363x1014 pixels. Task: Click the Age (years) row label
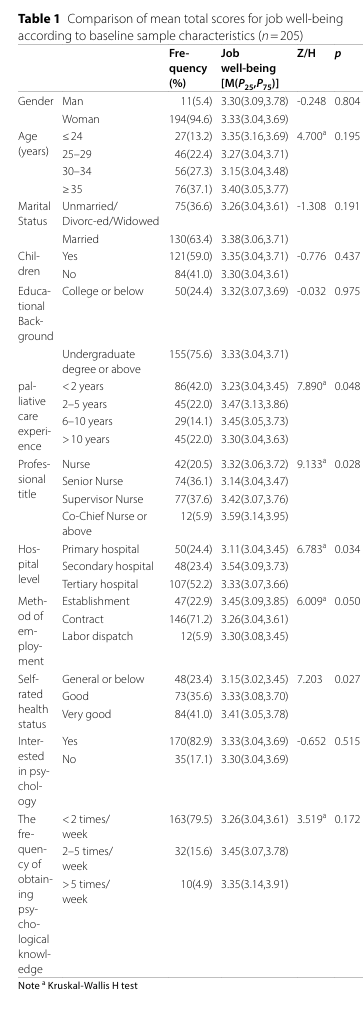[x=31, y=145]
